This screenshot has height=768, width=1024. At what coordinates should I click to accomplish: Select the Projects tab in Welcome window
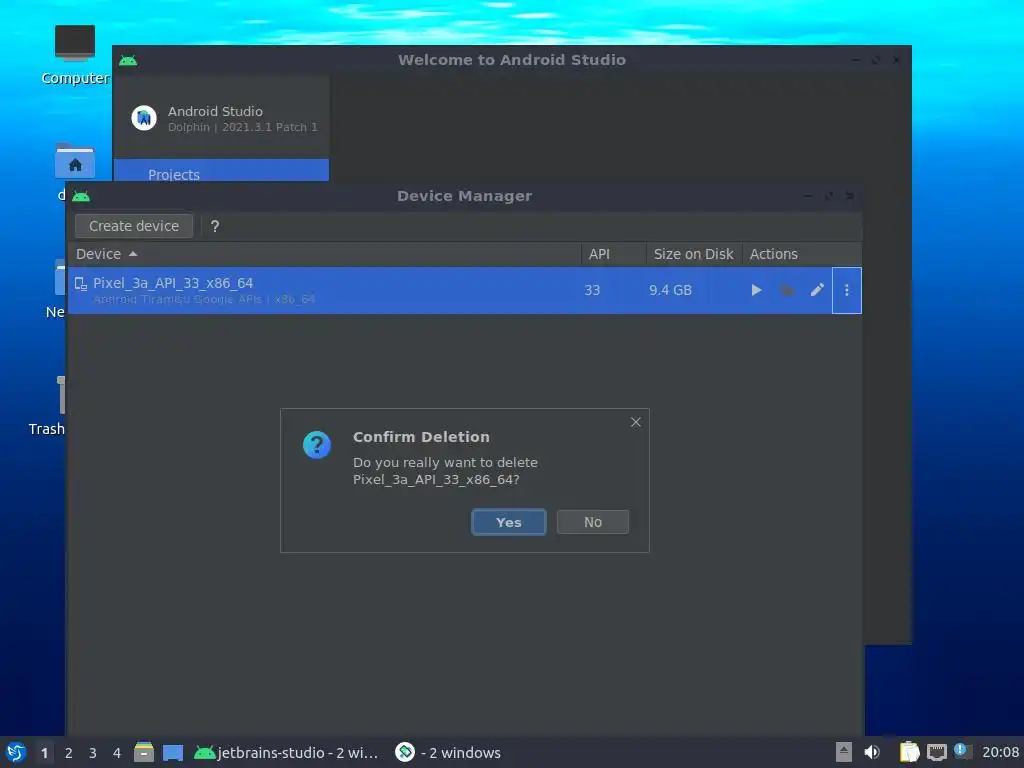[221, 171]
